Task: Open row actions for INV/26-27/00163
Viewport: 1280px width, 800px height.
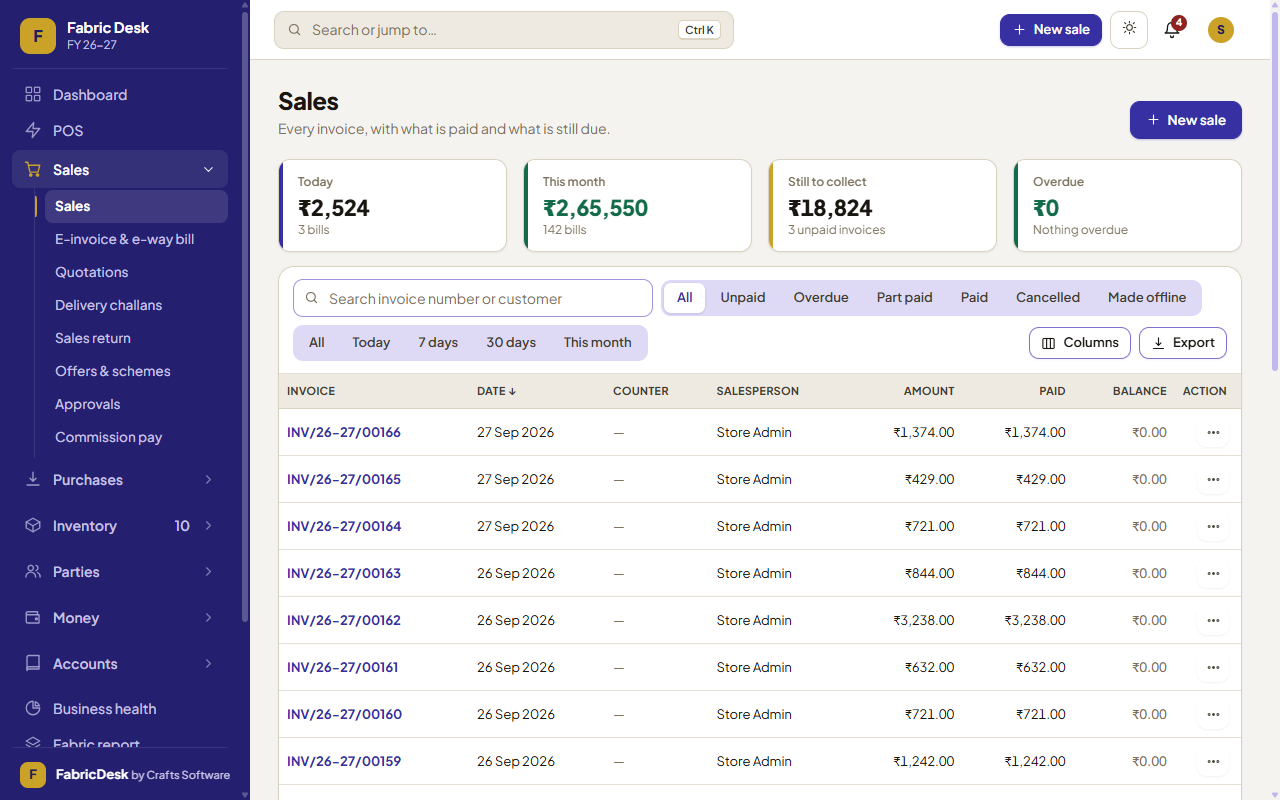Action: 1213,574
